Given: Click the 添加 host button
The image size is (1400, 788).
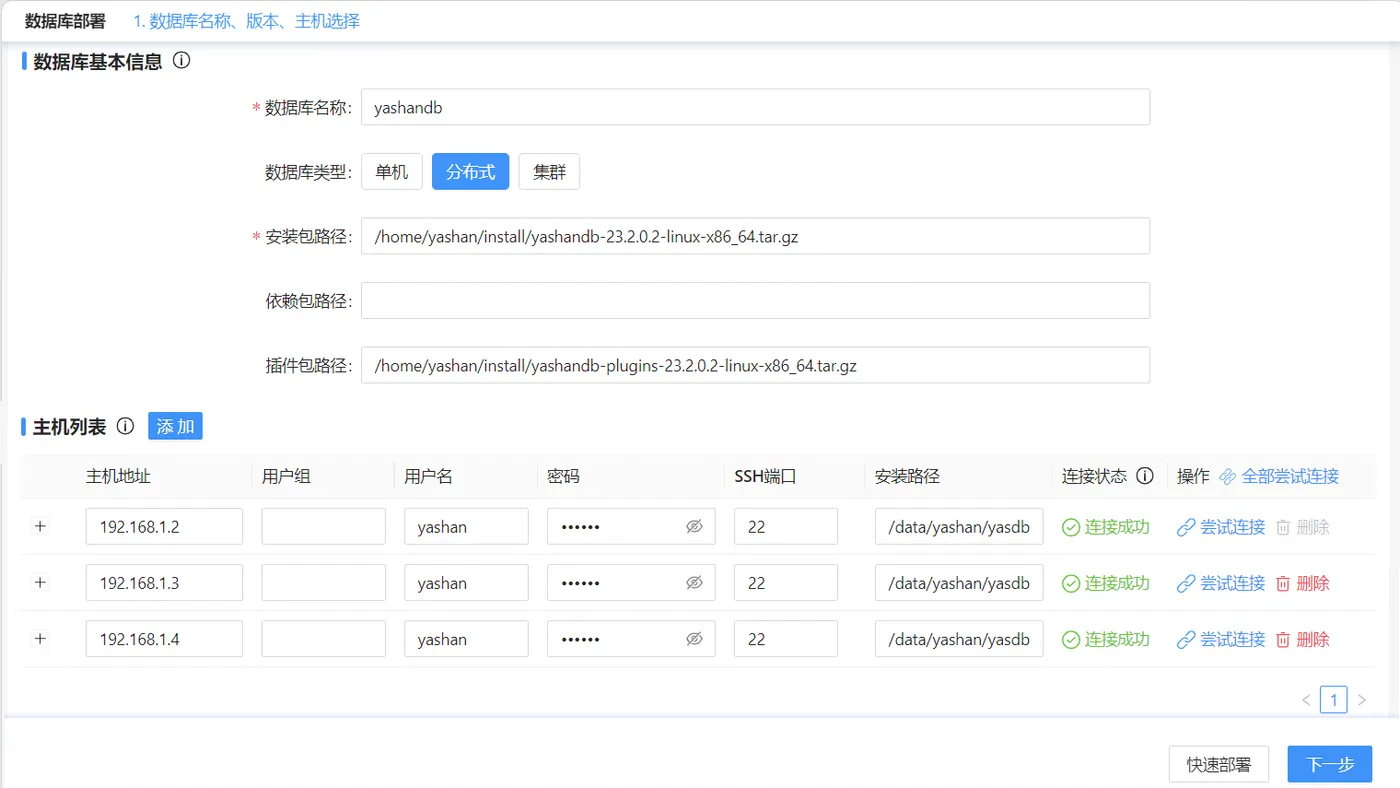Looking at the screenshot, I should (175, 426).
